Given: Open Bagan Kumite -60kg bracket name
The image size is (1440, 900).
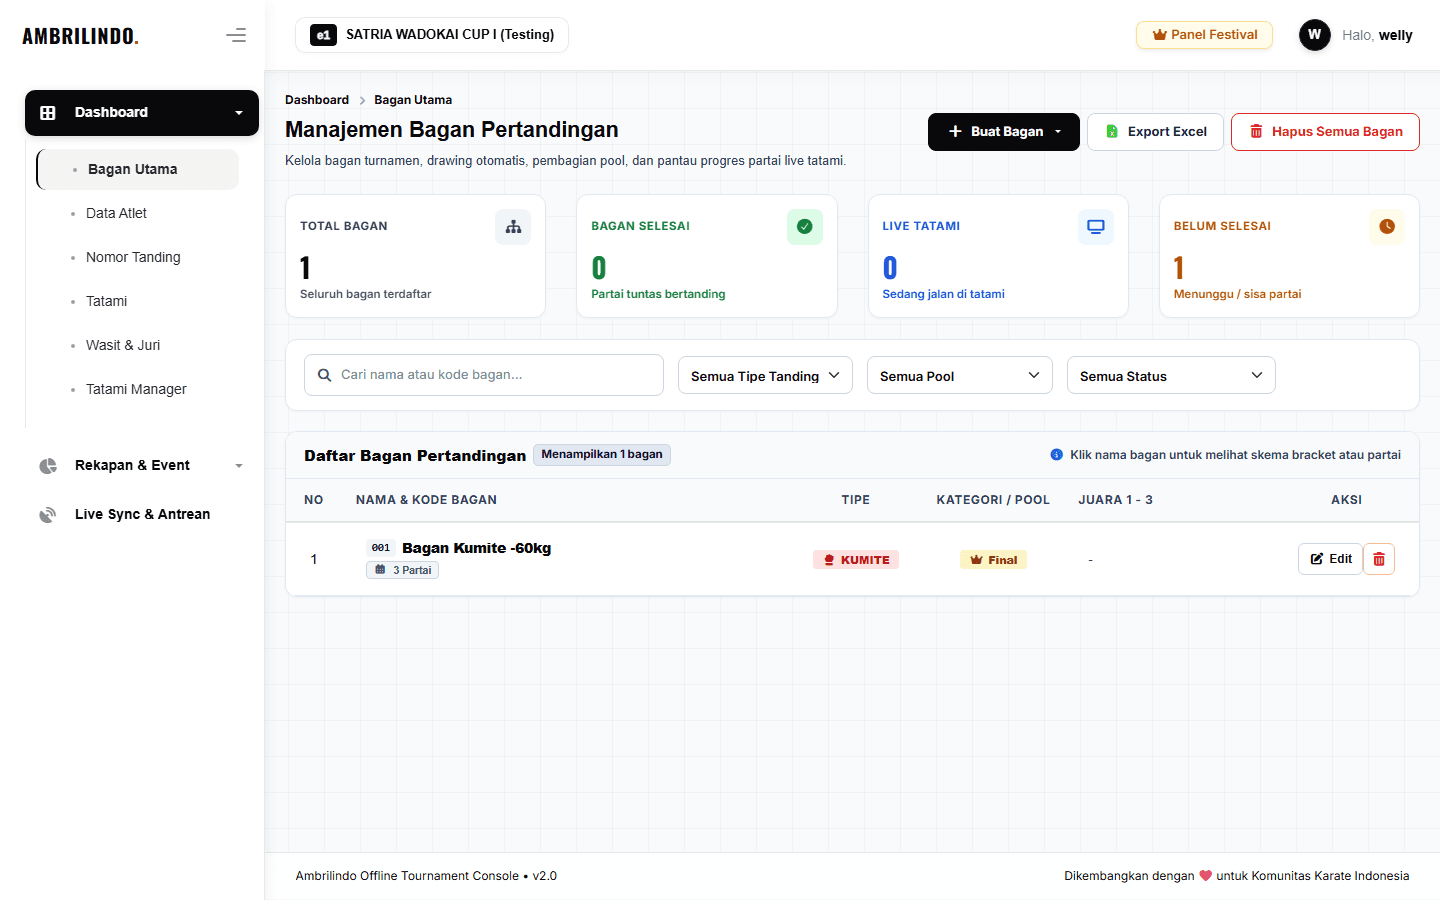Looking at the screenshot, I should tap(477, 548).
